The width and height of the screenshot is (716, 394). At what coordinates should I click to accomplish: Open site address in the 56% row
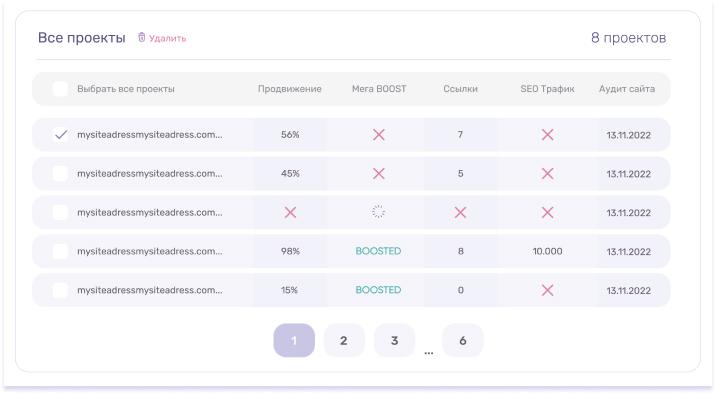(150, 135)
